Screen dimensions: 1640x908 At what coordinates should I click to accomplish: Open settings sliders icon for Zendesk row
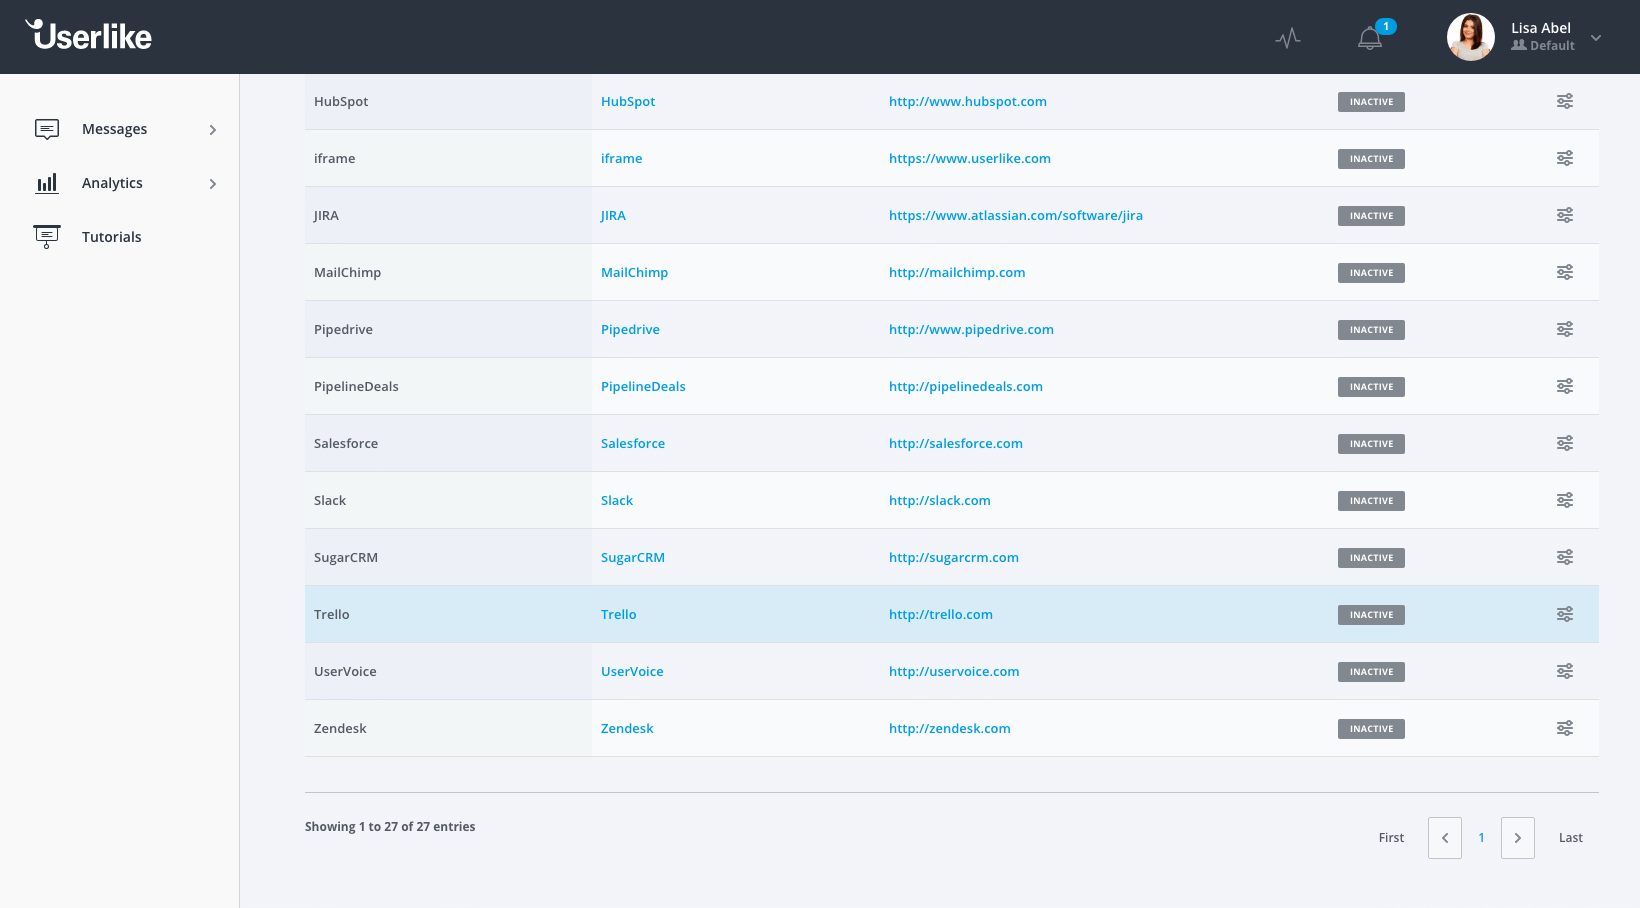click(x=1565, y=728)
